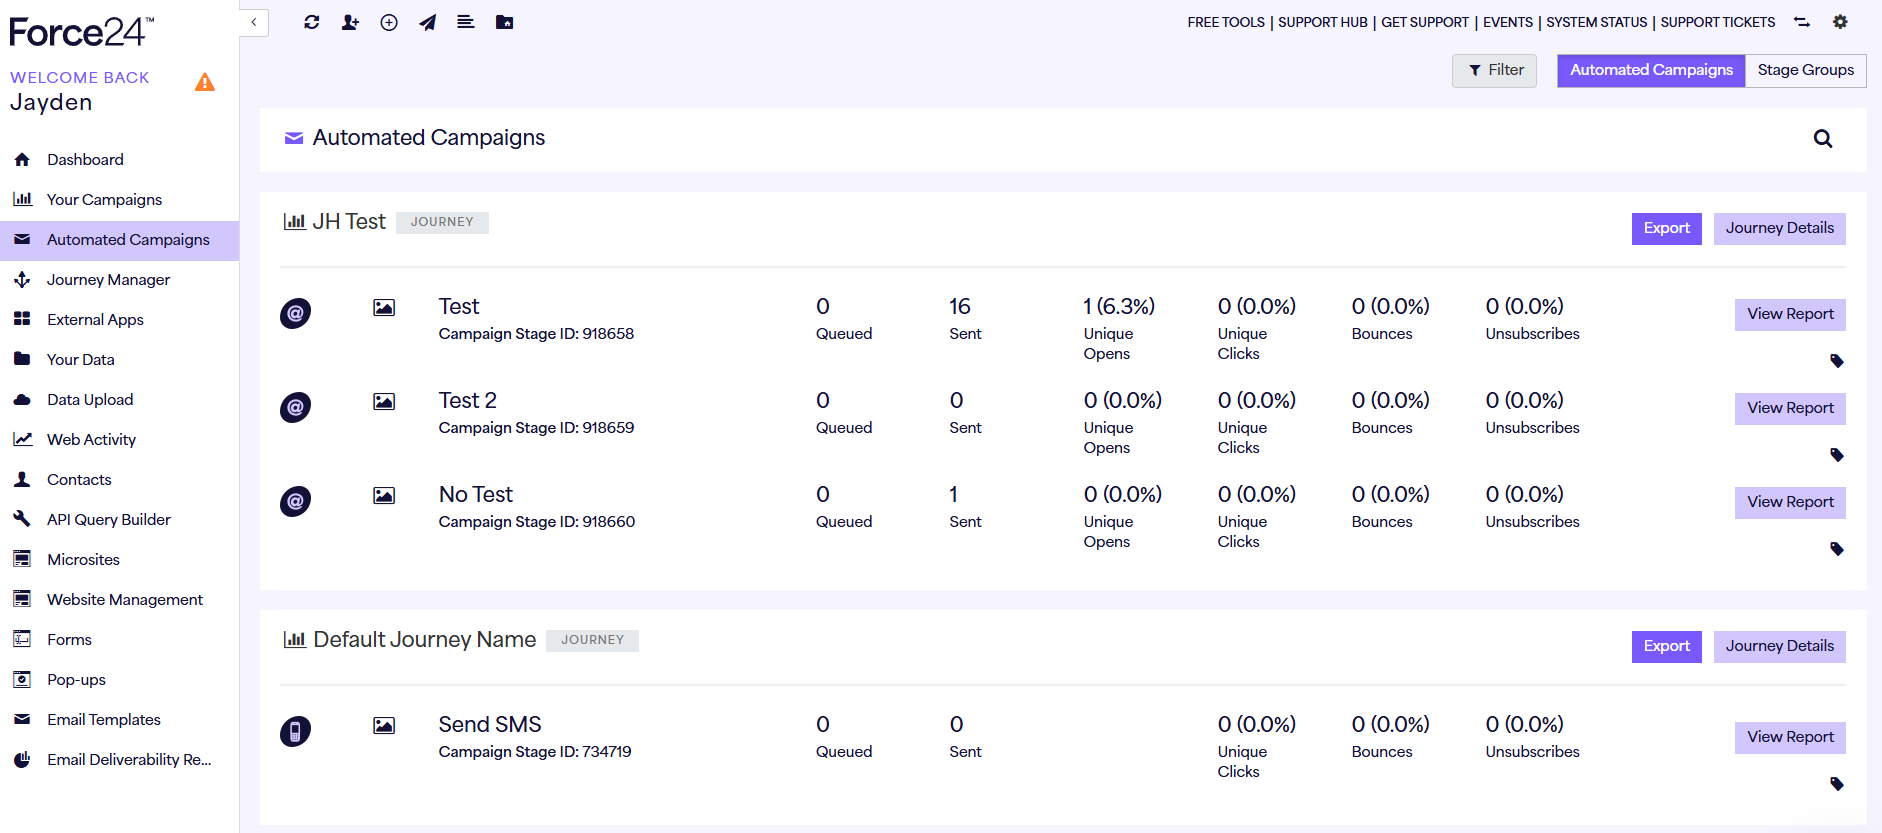The height and width of the screenshot is (833, 1882).
Task: Click the email @ icon beside No Test
Action: [295, 501]
